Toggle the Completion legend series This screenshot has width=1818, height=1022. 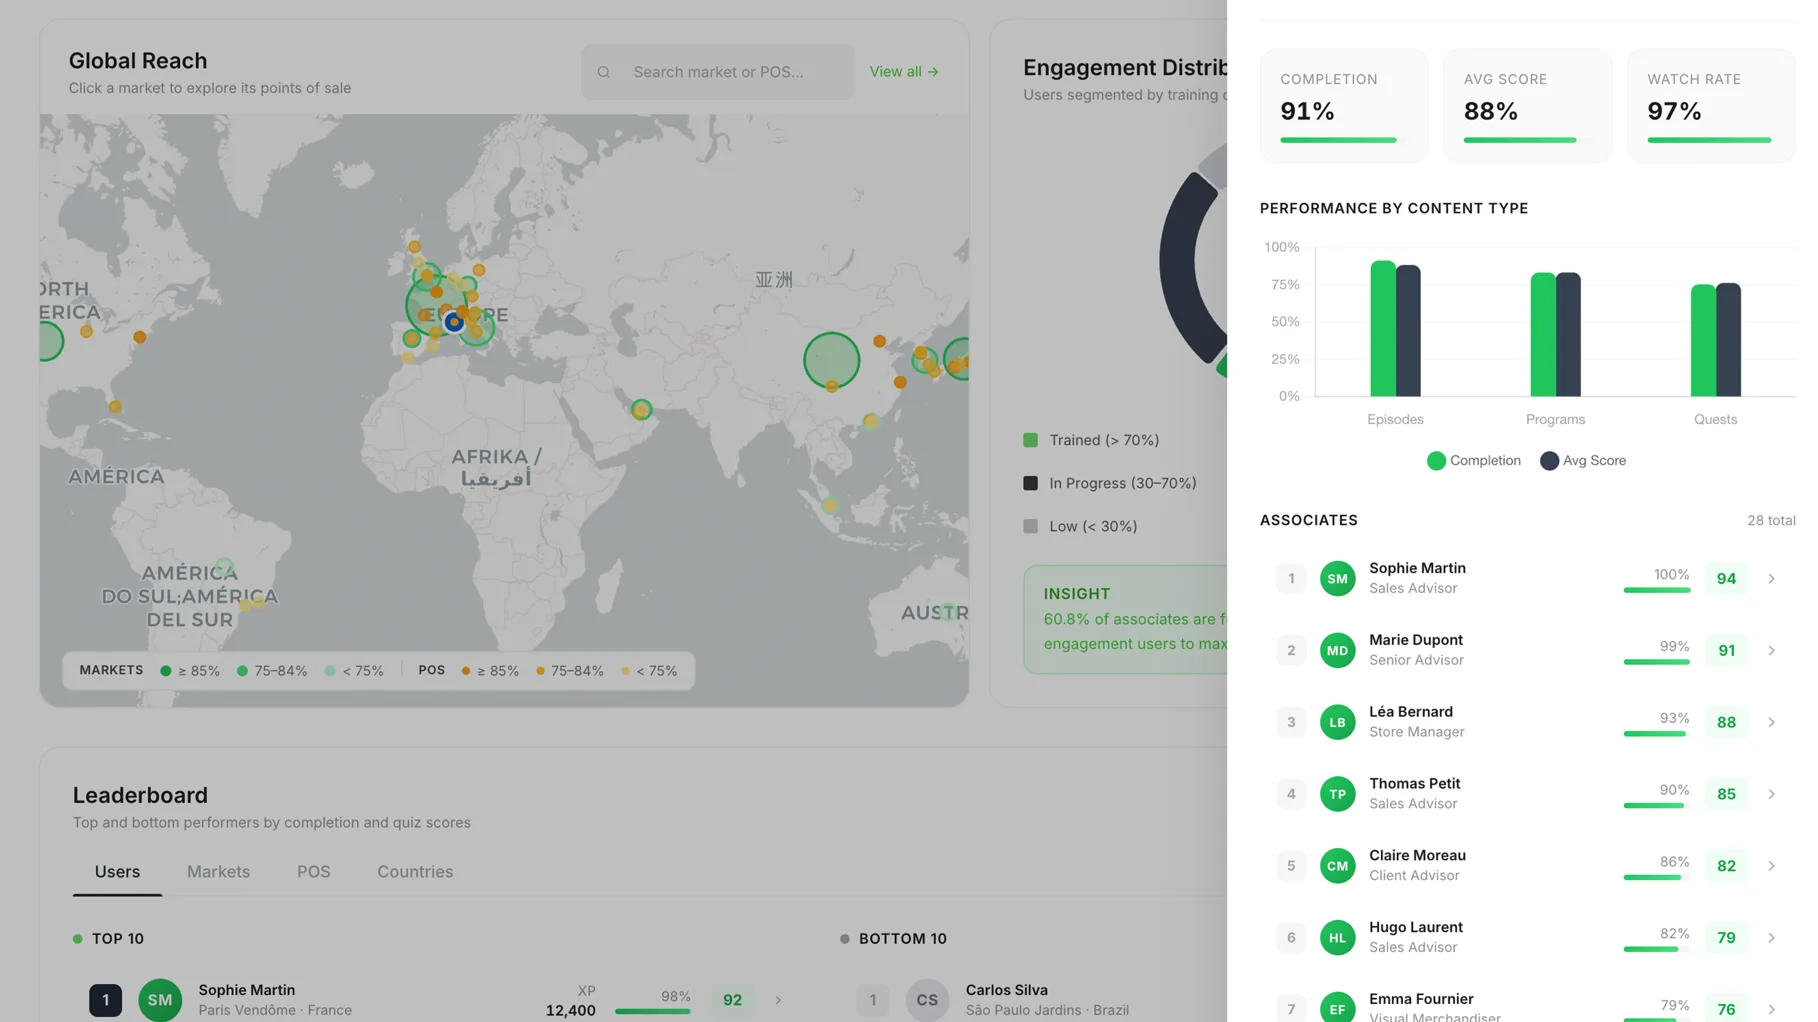[1473, 461]
